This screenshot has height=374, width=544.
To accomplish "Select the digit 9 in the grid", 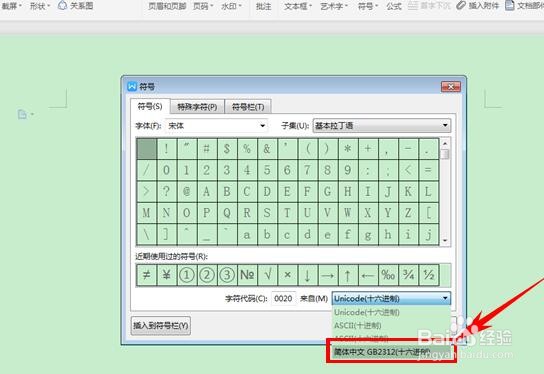I will [348, 170].
